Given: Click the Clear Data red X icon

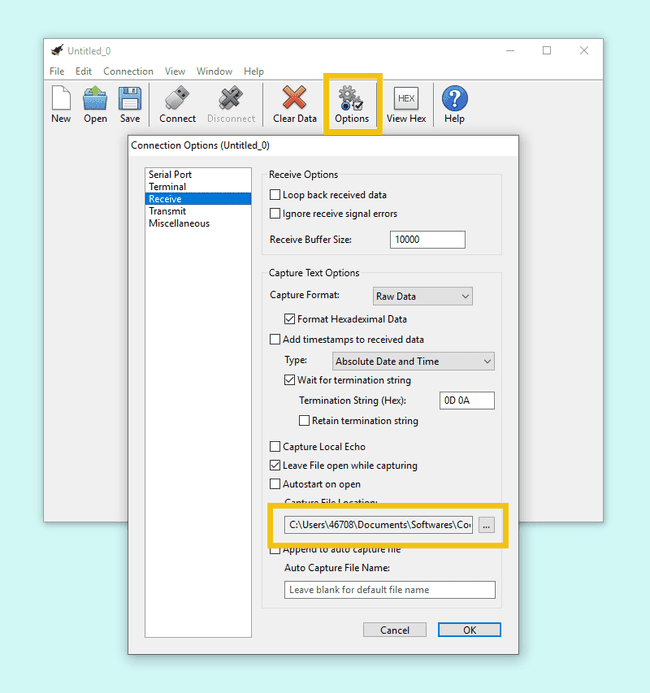Looking at the screenshot, I should pyautogui.click(x=294, y=98).
